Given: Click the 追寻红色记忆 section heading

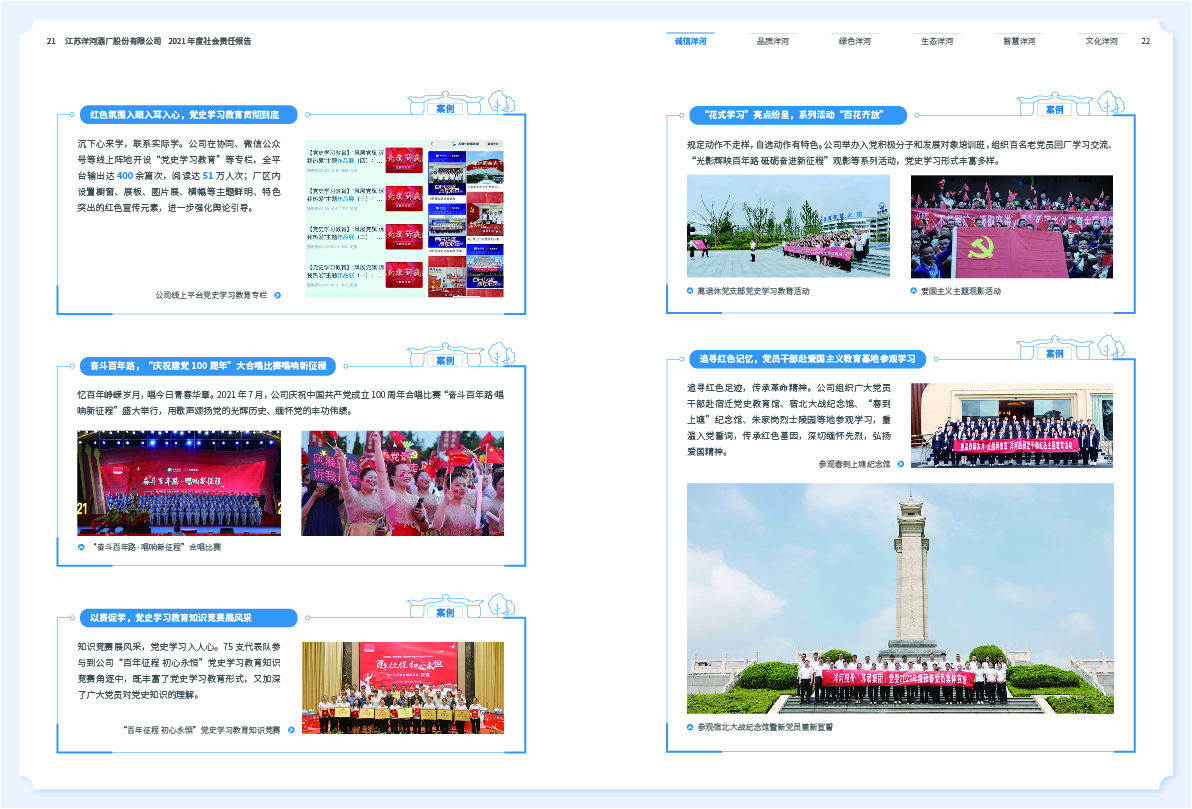Looking at the screenshot, I should point(807,359).
